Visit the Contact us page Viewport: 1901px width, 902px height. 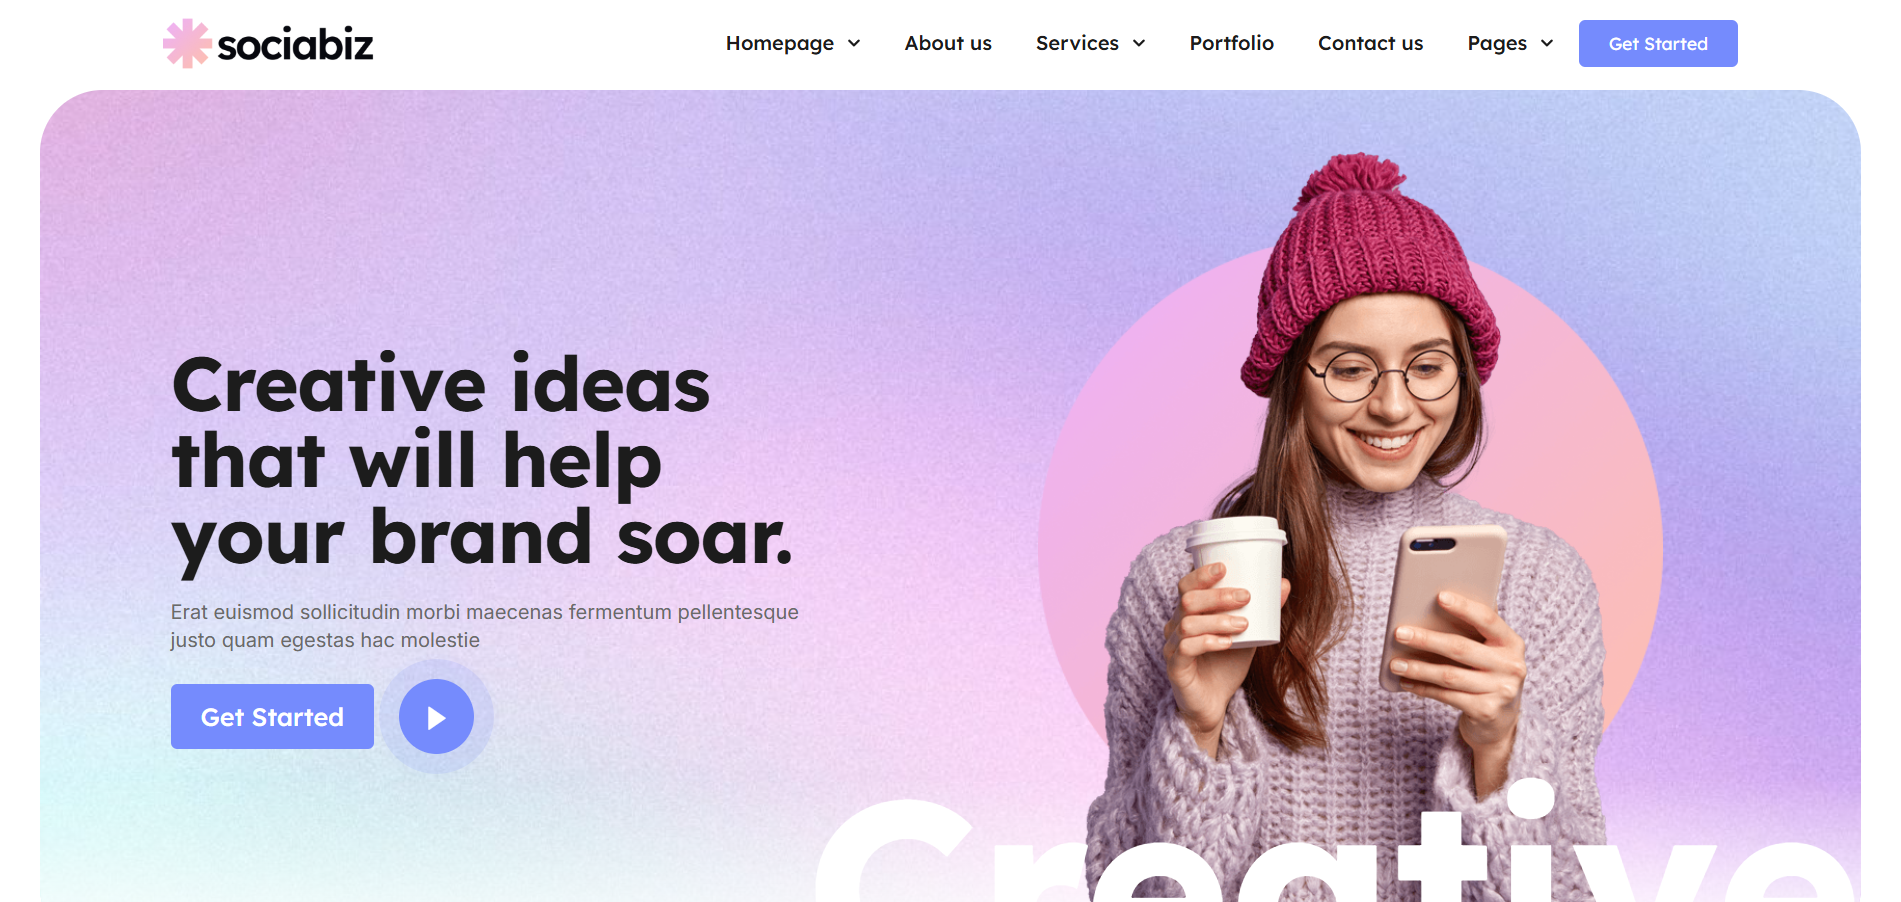pos(1370,43)
